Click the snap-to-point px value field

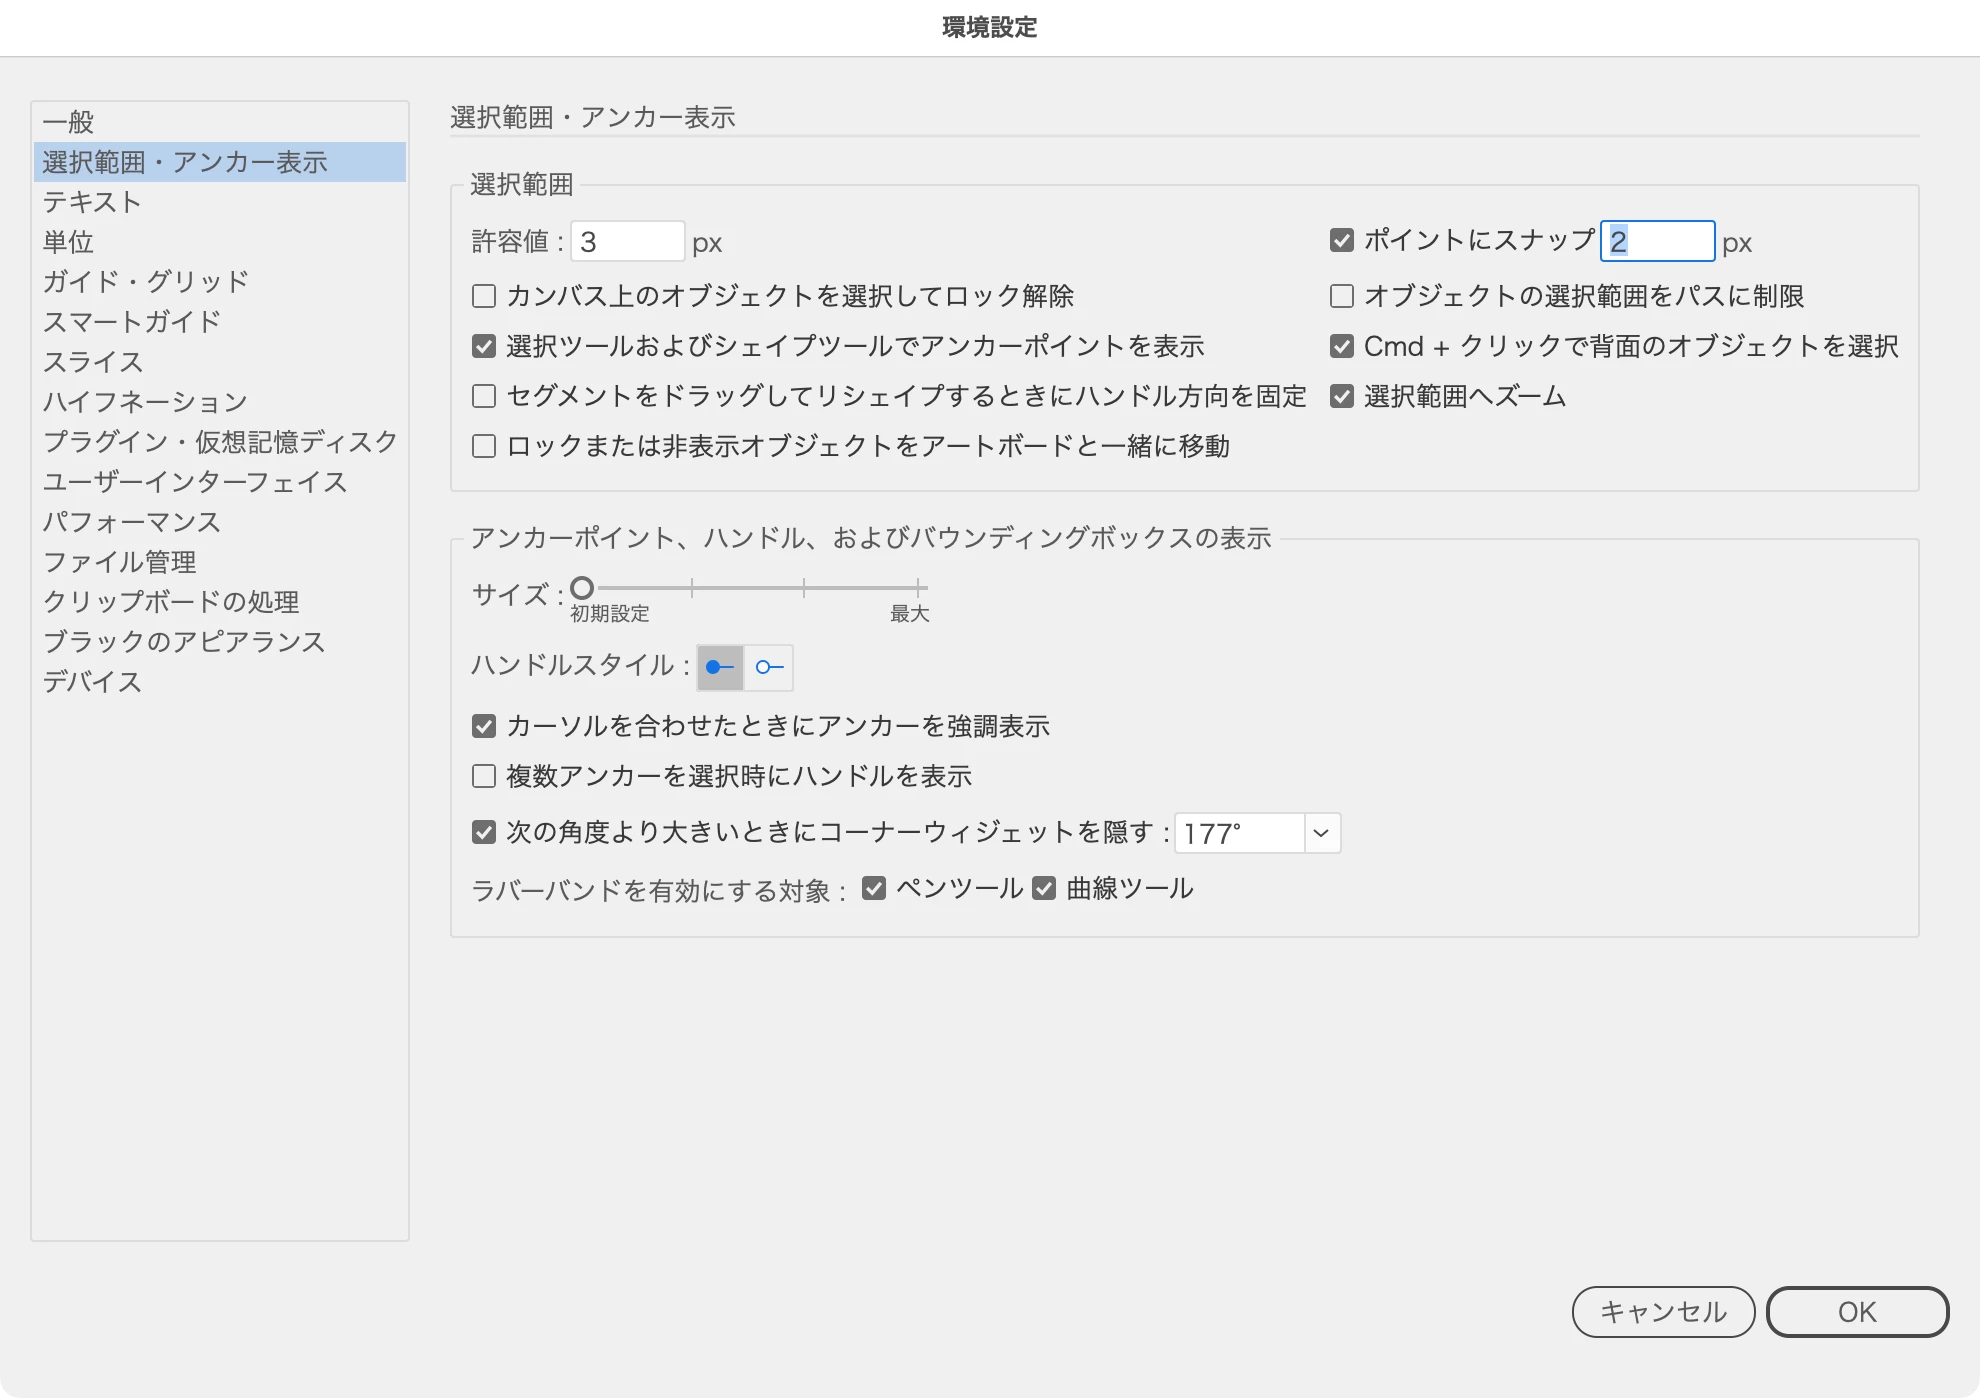(1657, 241)
